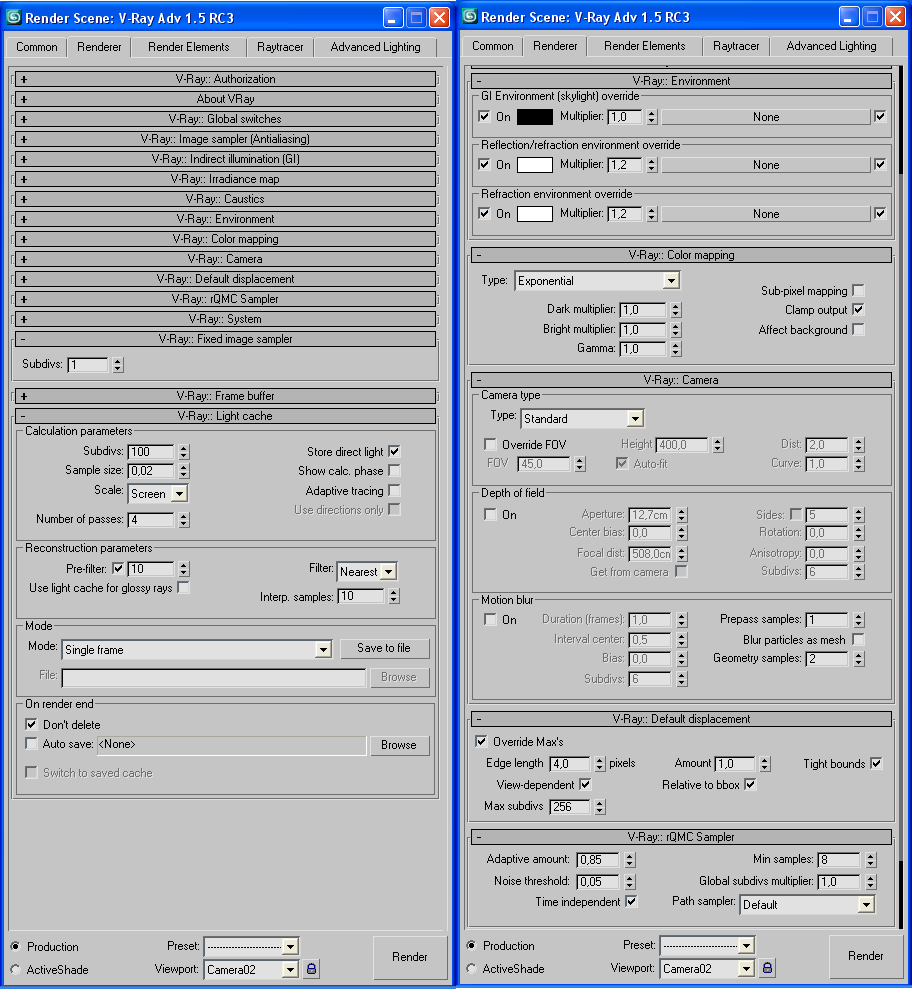Switch to Common tab in right window

coord(492,46)
